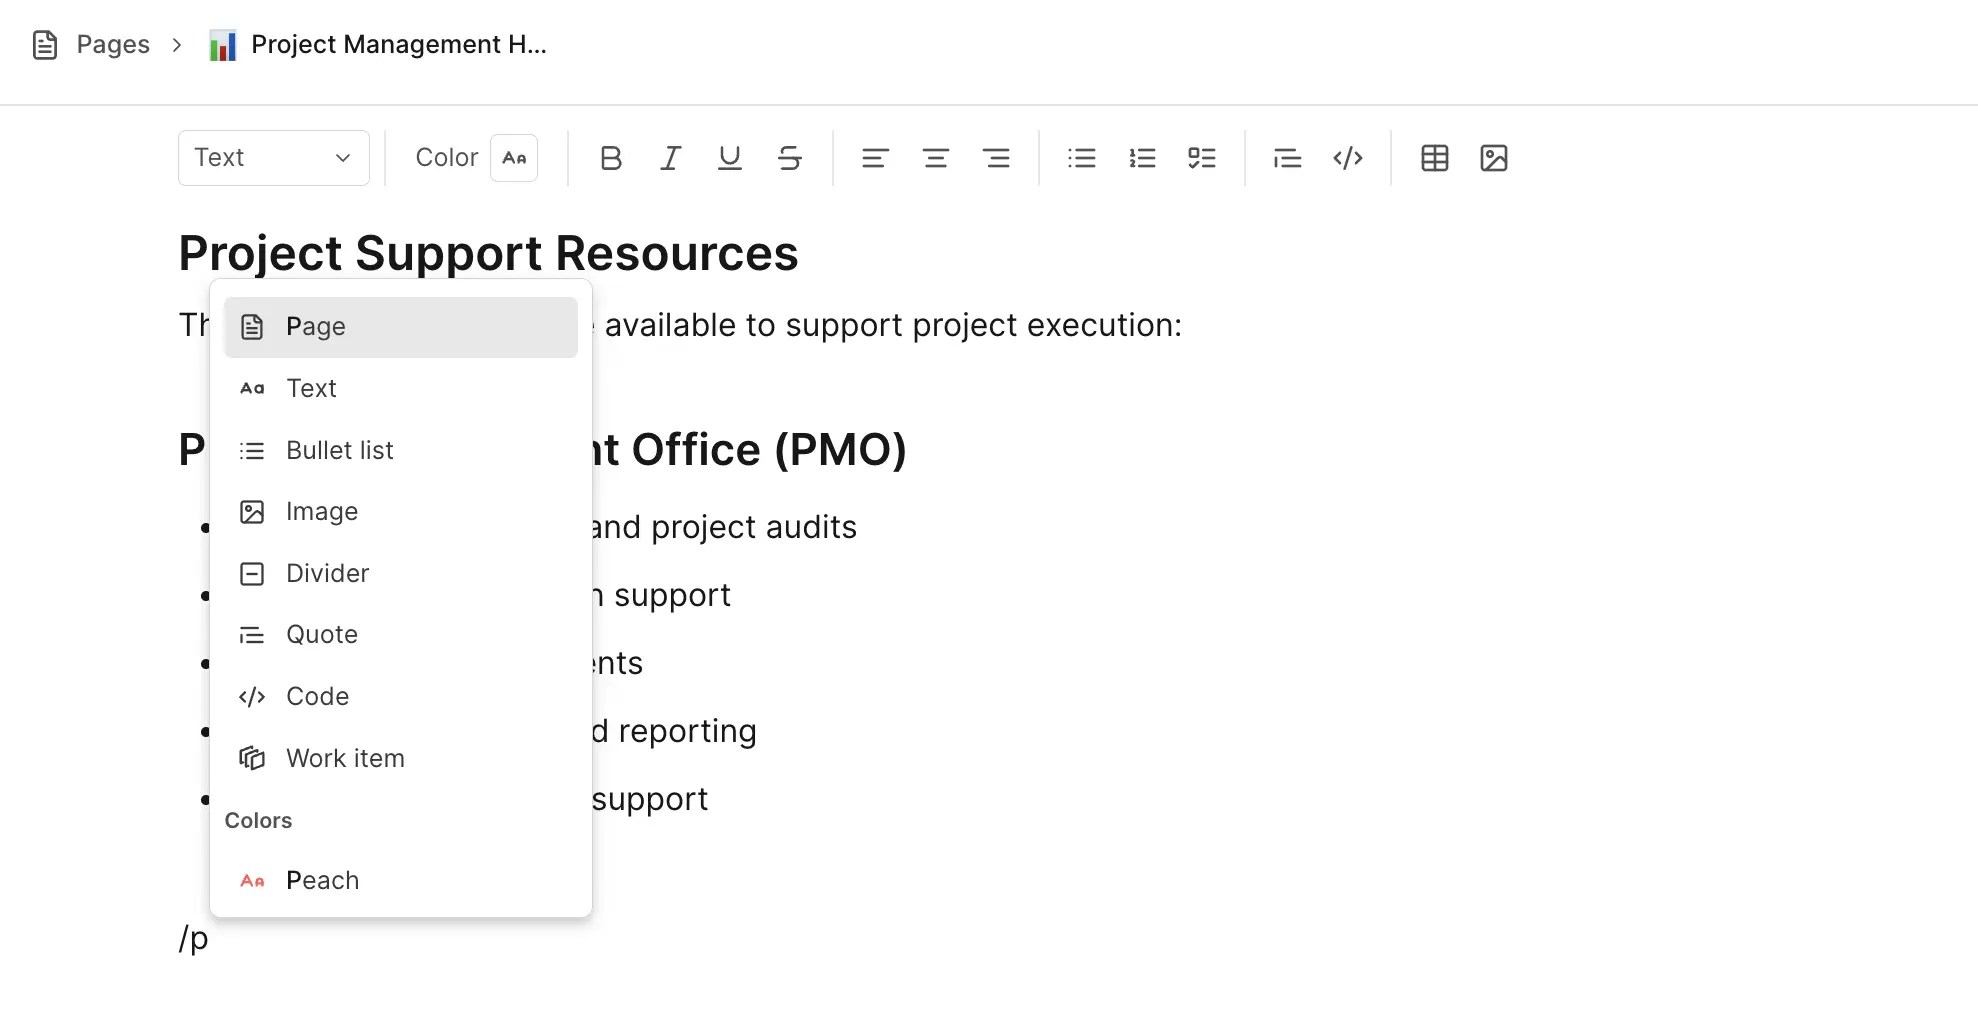
Task: Create a checklist using the to-do list icon
Action: point(1202,157)
